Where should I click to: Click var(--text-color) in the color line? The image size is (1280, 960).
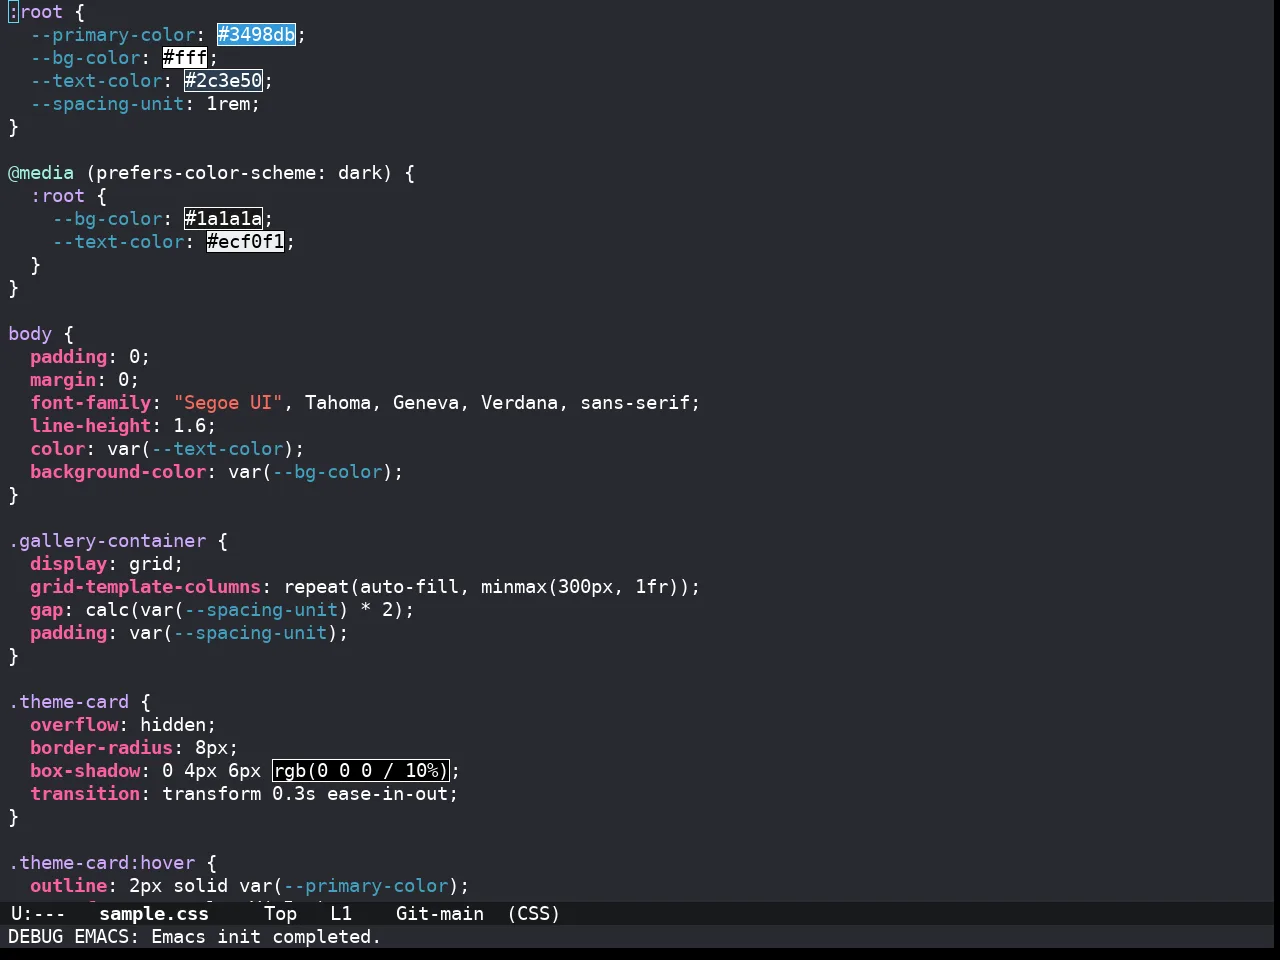pos(200,449)
